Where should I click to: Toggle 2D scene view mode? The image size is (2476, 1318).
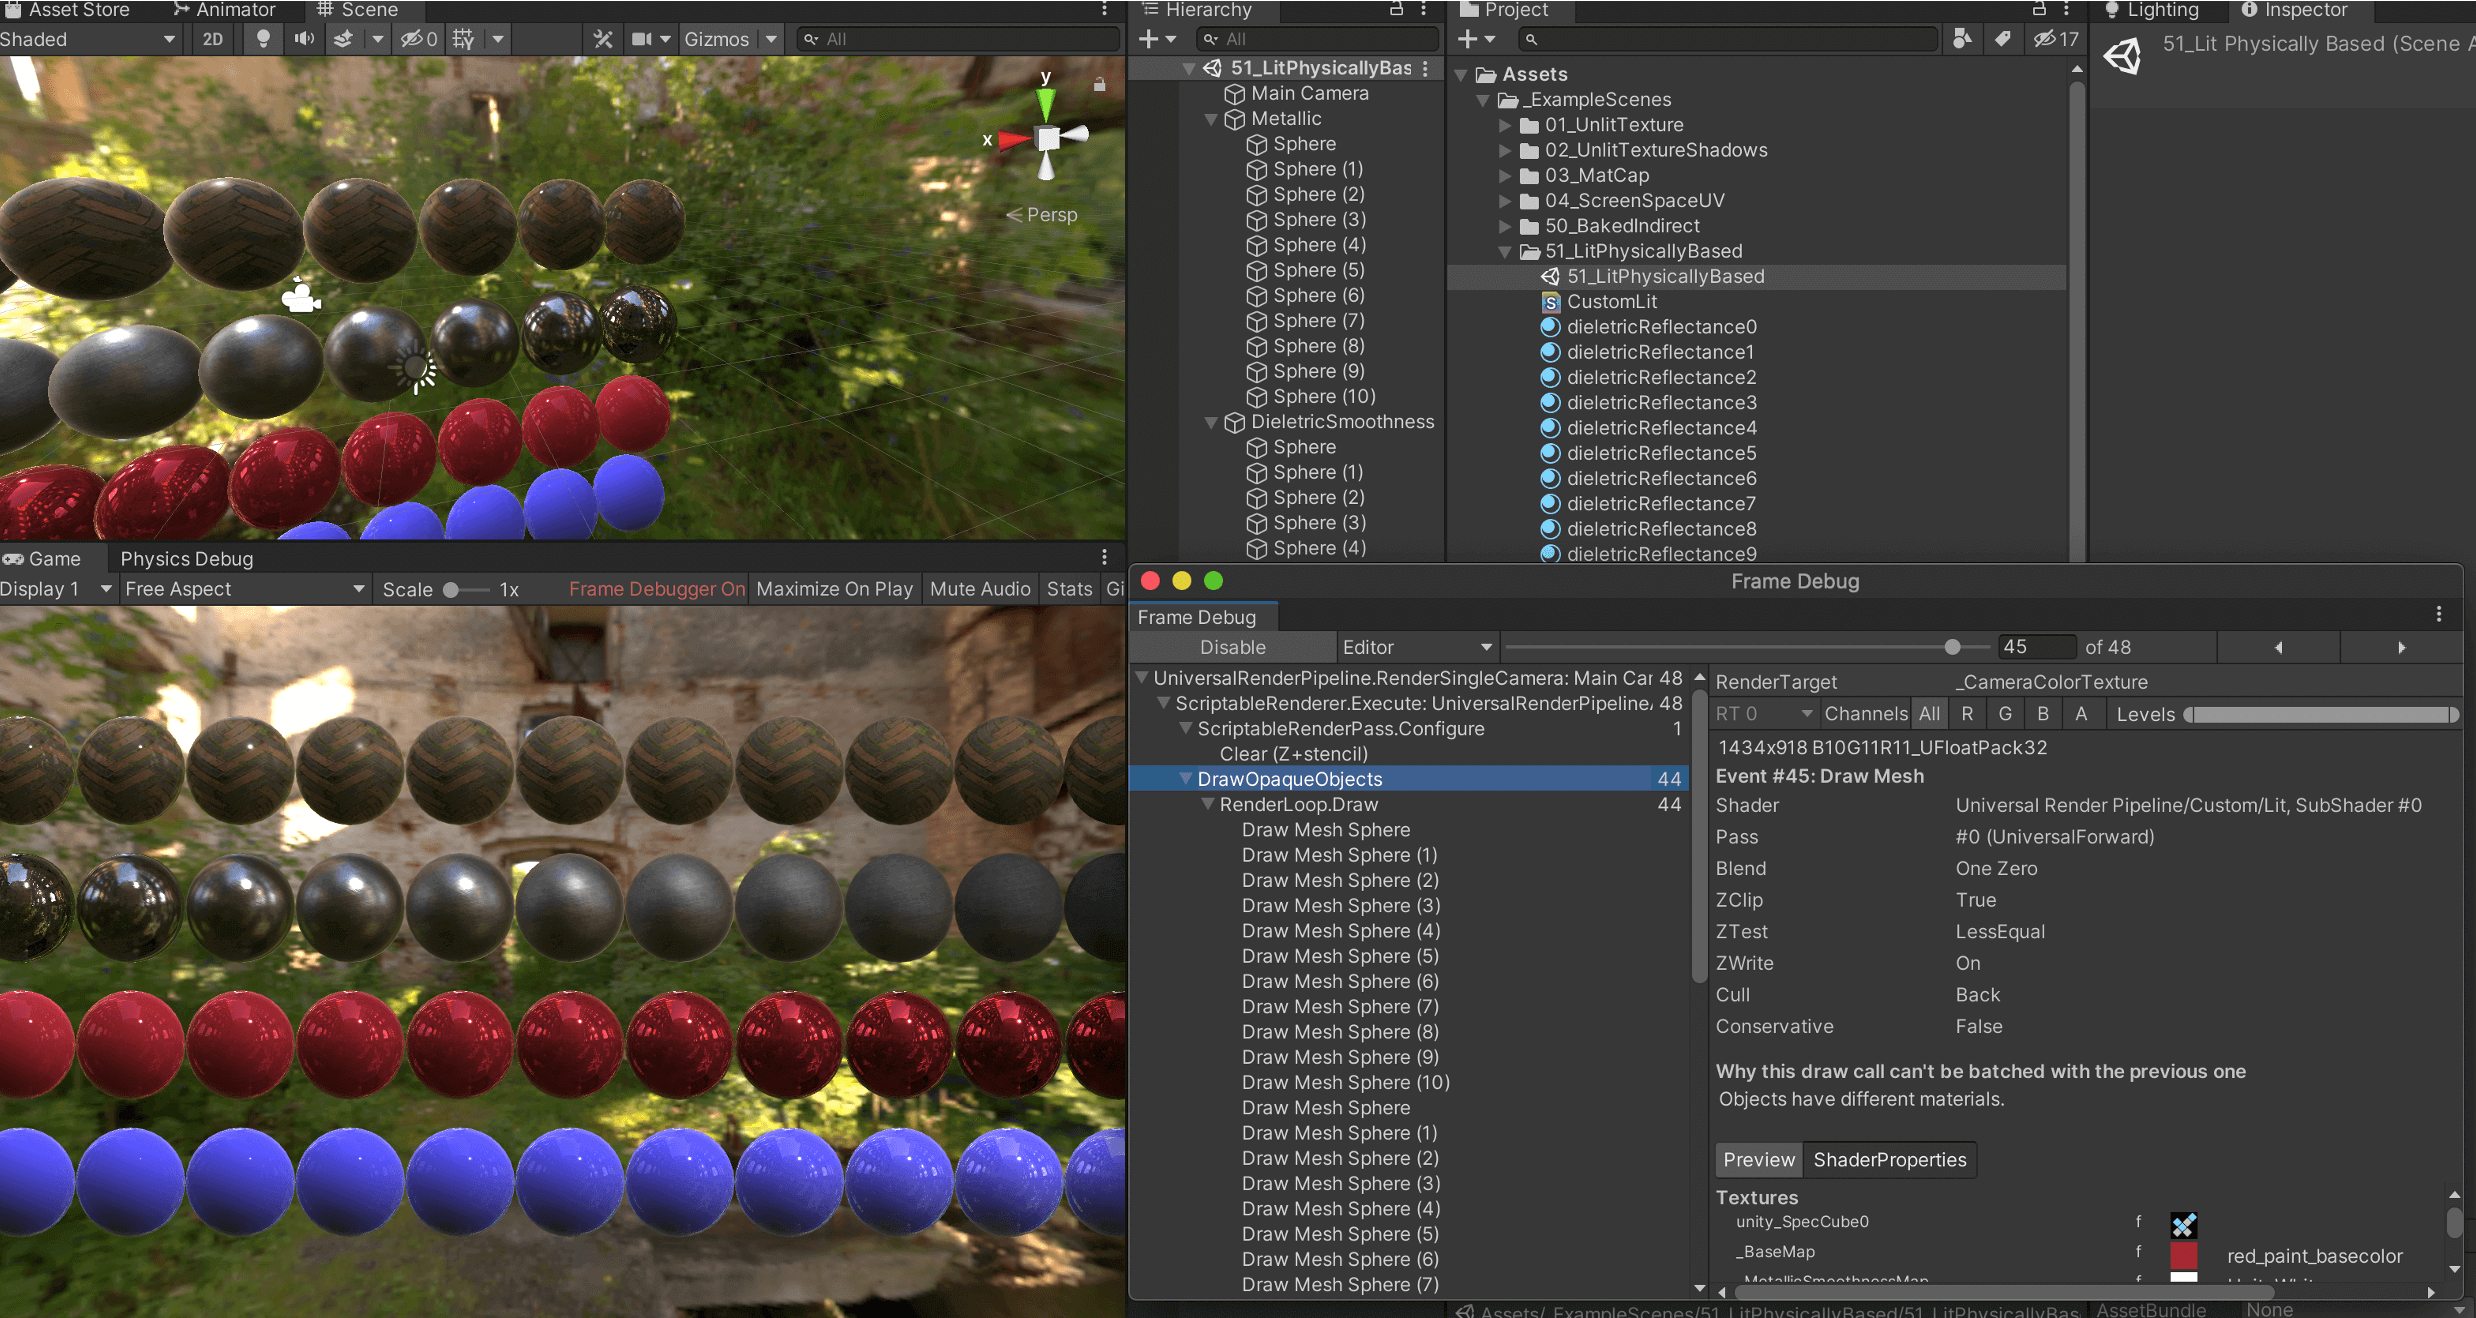[212, 39]
